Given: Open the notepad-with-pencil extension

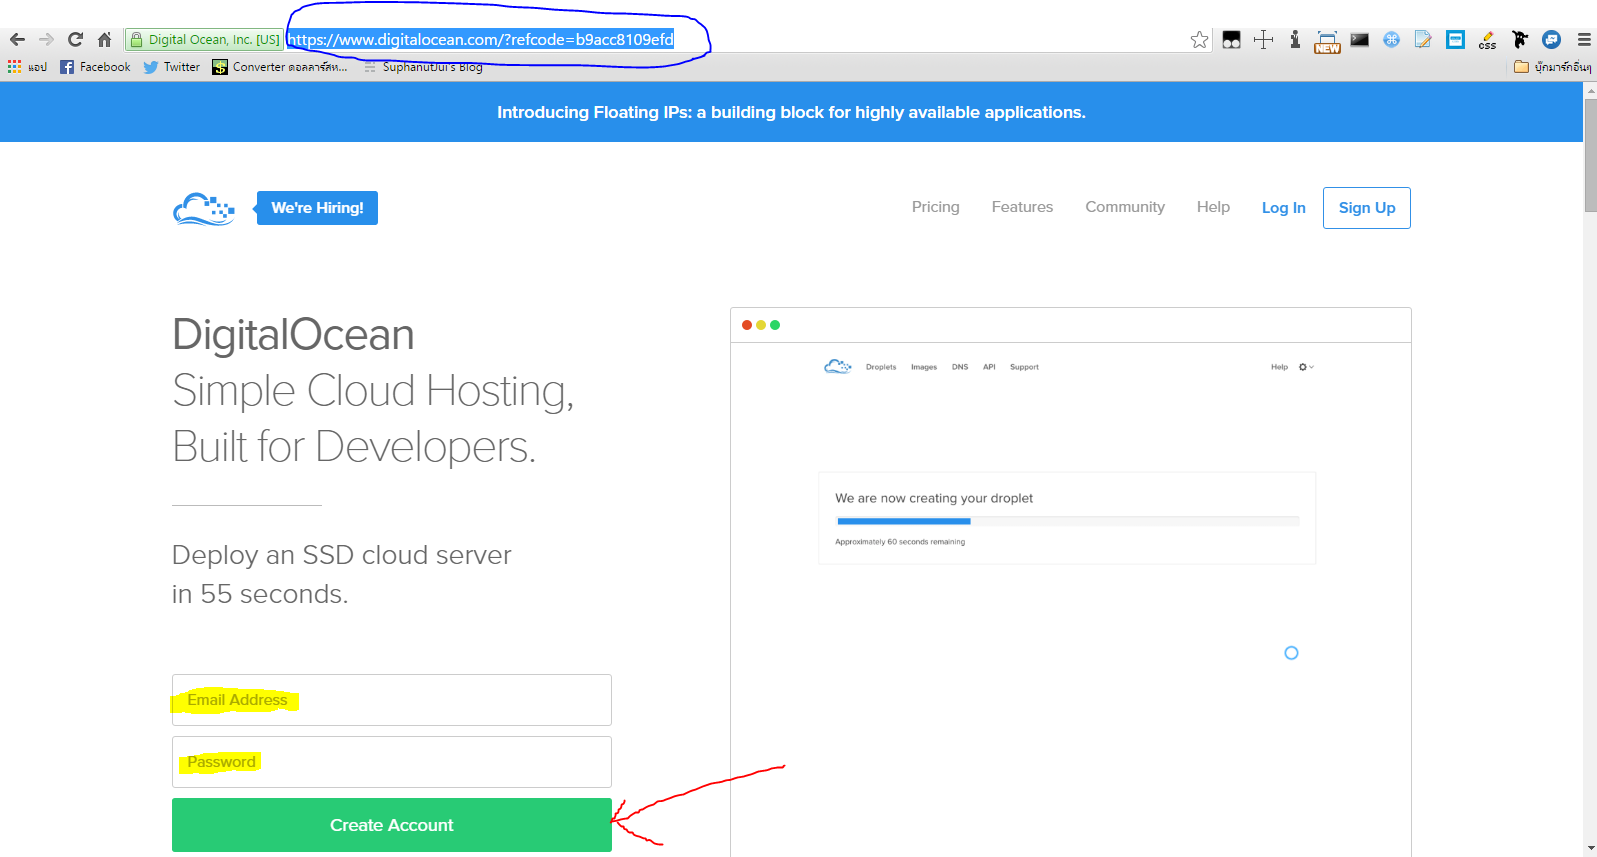Looking at the screenshot, I should 1423,40.
